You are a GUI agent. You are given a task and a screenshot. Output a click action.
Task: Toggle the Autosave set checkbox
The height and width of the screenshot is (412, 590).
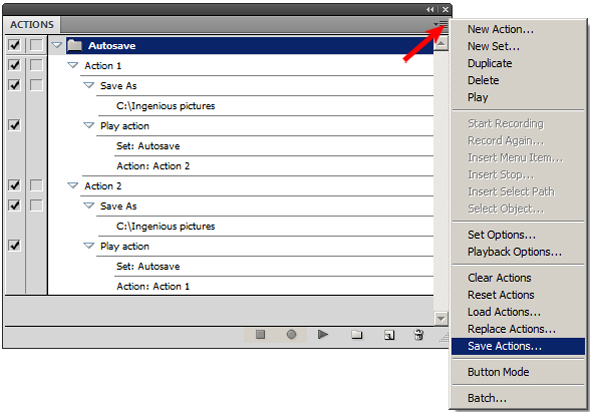click(x=14, y=45)
